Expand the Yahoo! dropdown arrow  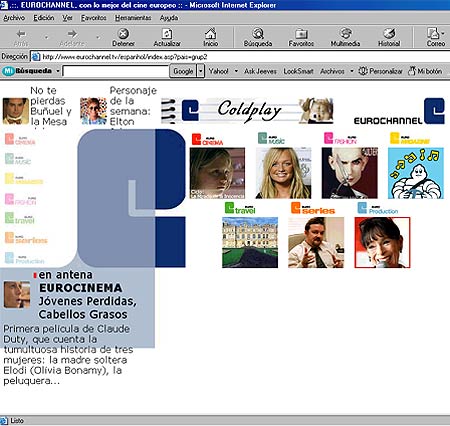coord(236,71)
